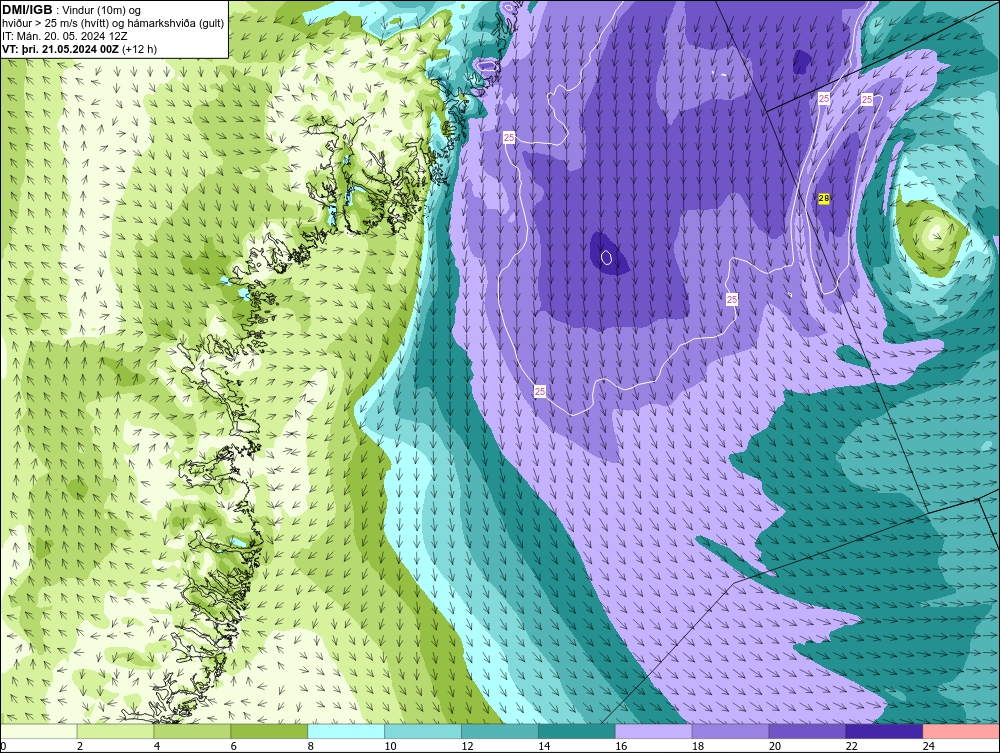The image size is (1000, 753).
Task: Click the legend scale value "8"
Action: click(x=311, y=746)
